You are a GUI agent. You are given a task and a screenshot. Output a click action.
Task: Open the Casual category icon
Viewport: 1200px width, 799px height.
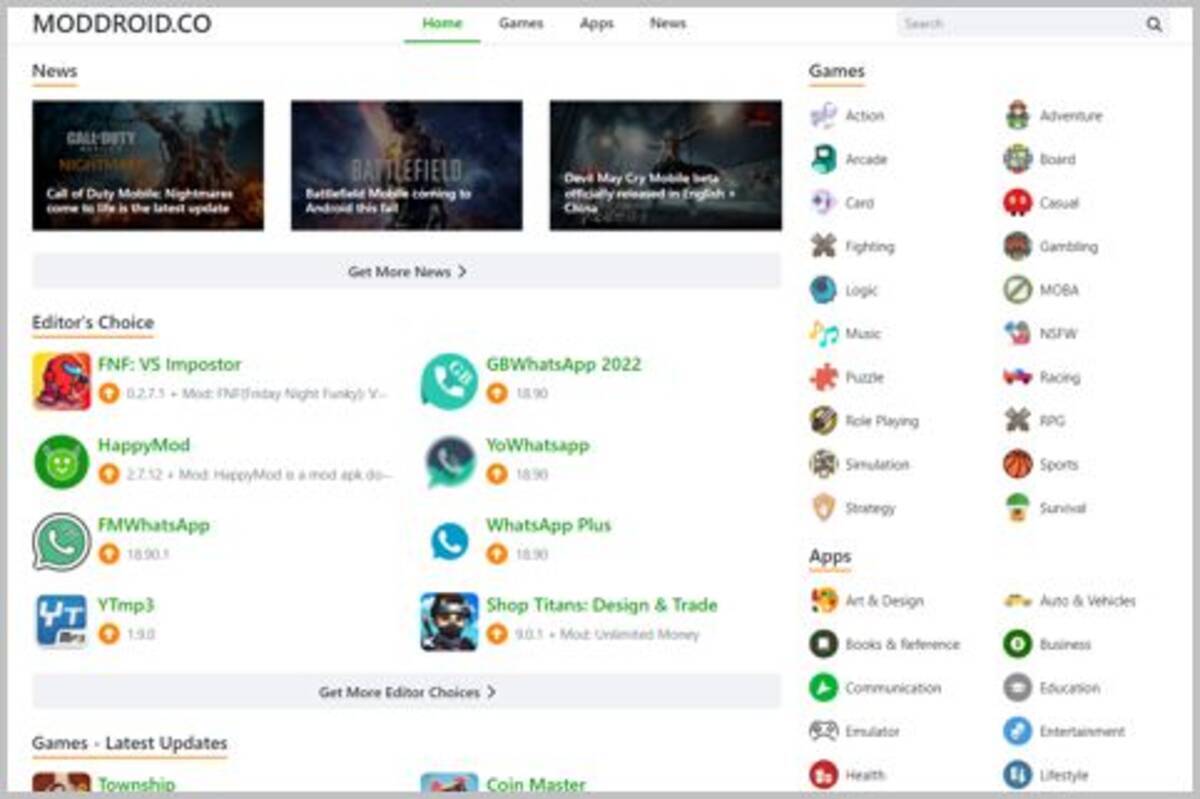pos(1017,203)
